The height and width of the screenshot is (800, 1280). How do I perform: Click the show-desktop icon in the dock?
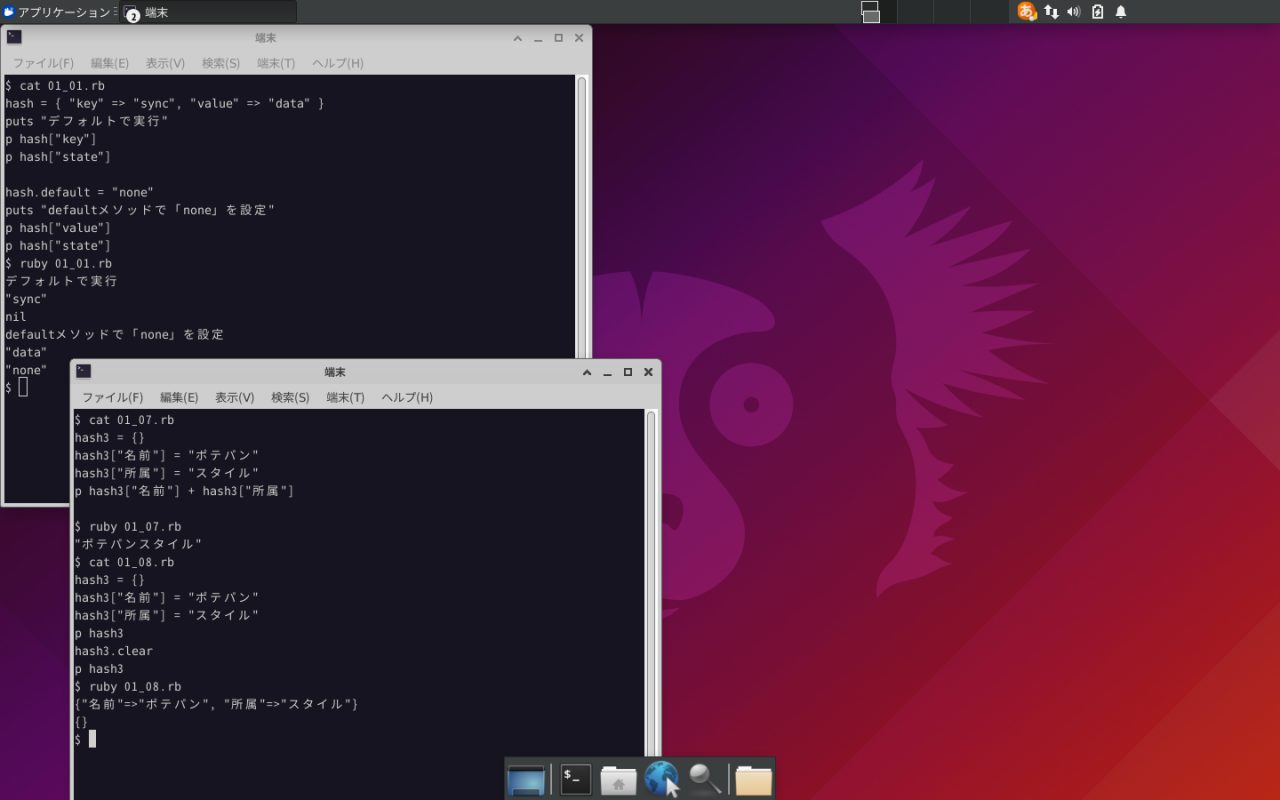coord(526,778)
